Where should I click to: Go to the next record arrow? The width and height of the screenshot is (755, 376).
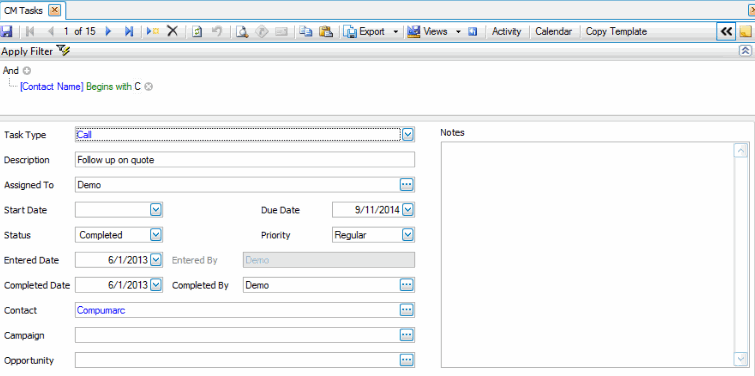[108, 31]
